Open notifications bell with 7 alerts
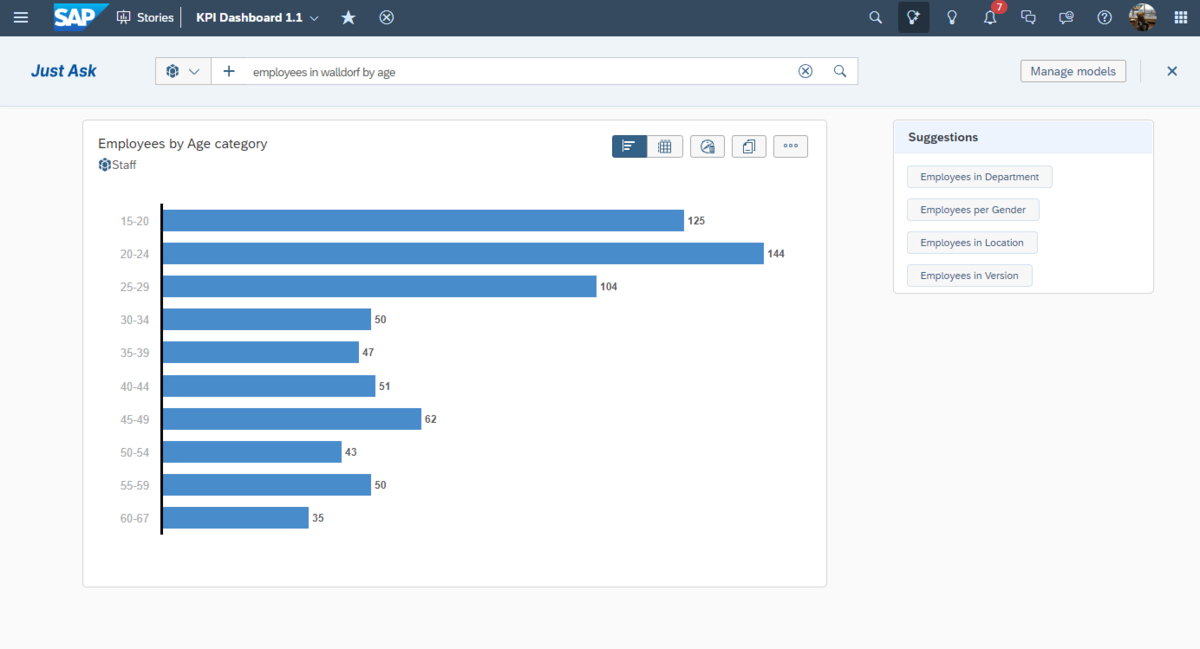This screenshot has width=1200, height=649. [x=990, y=18]
